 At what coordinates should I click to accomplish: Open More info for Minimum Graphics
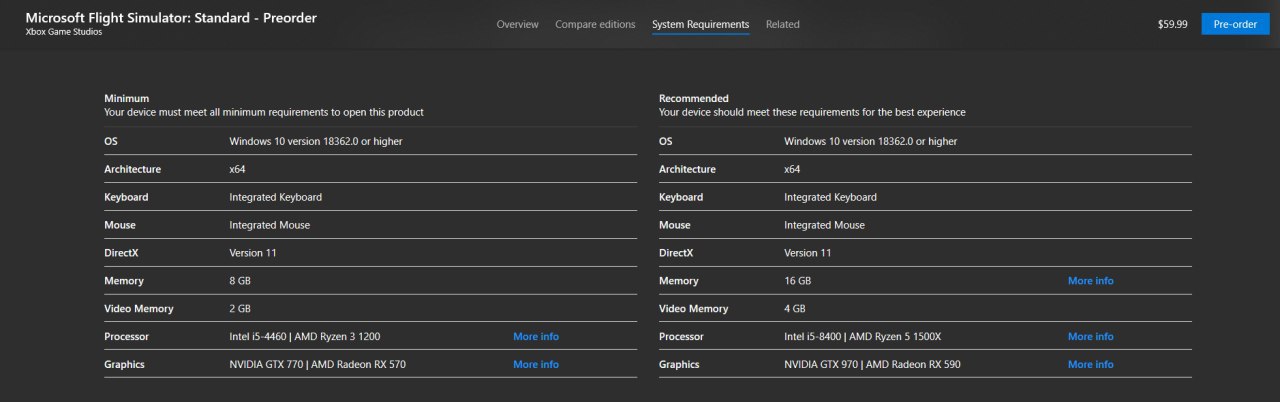click(536, 365)
